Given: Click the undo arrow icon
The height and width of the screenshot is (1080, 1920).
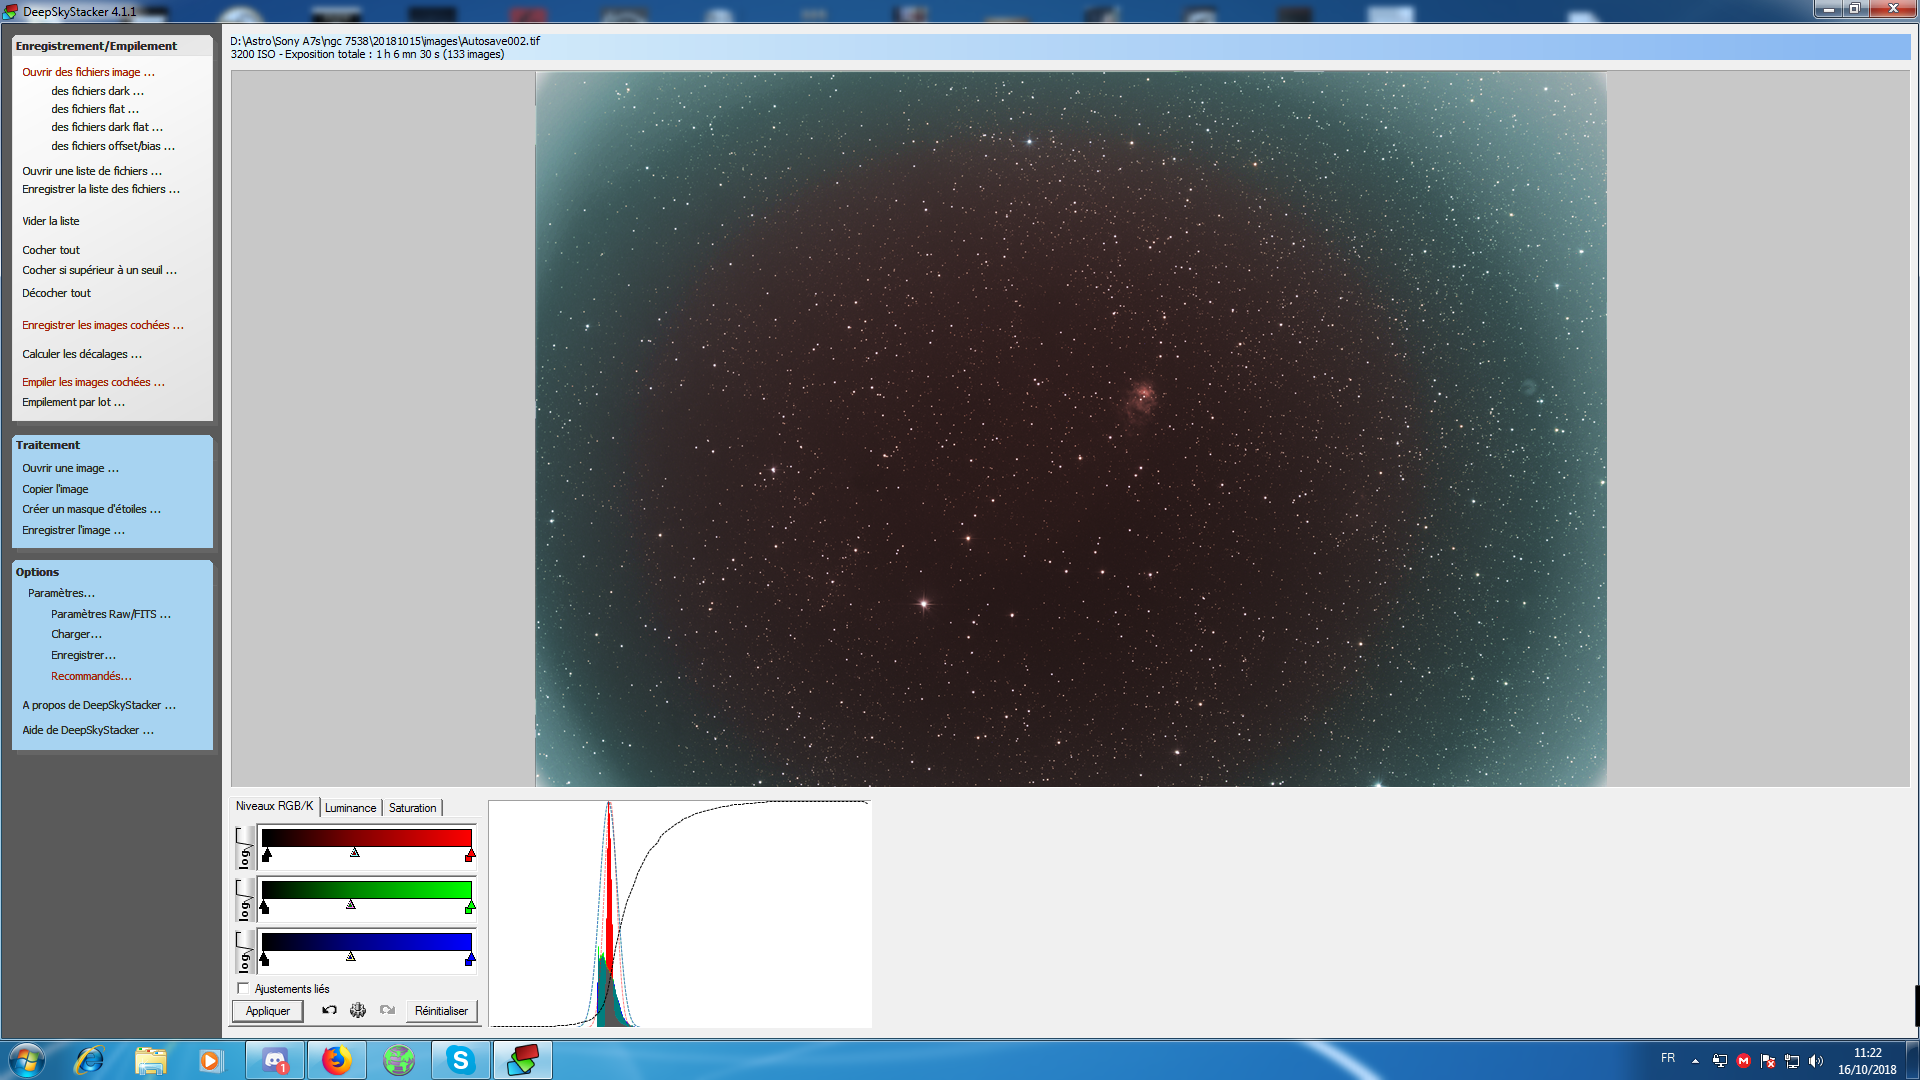Looking at the screenshot, I should (x=329, y=1011).
